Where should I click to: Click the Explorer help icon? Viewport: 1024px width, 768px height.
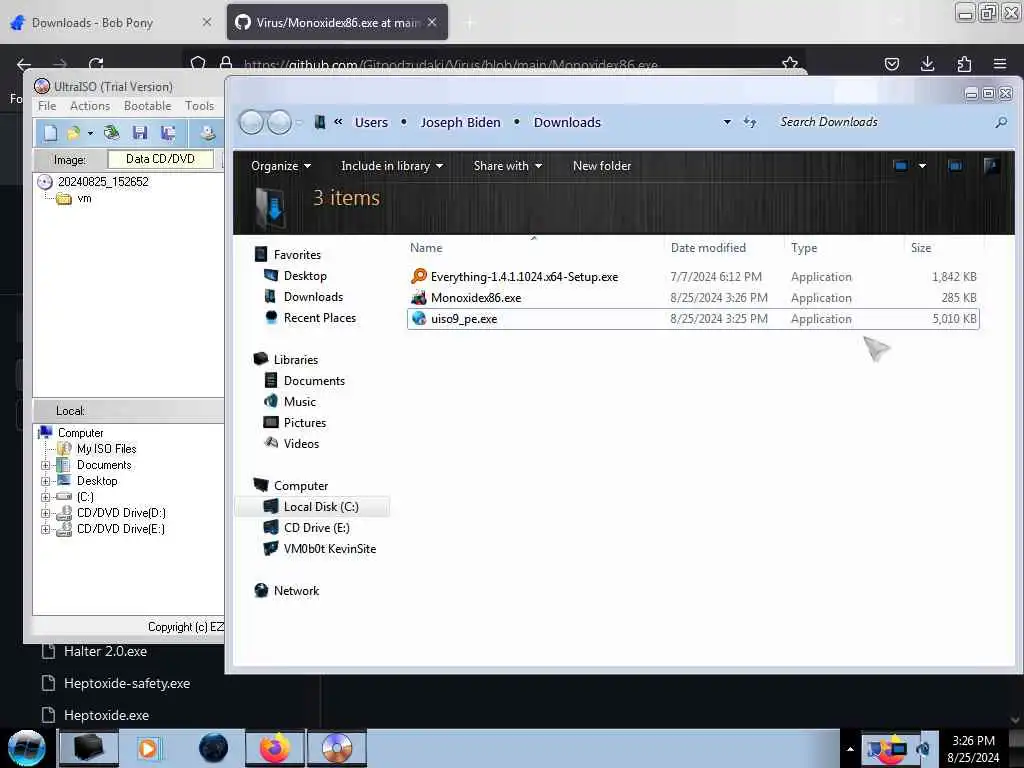click(x=991, y=166)
